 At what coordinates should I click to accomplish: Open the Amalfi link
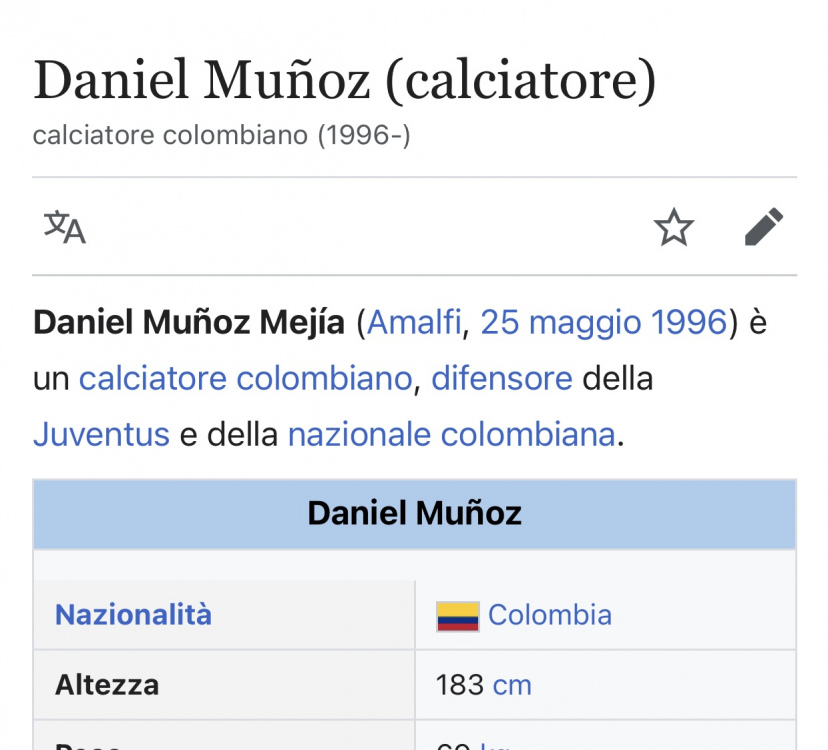[x=414, y=322]
